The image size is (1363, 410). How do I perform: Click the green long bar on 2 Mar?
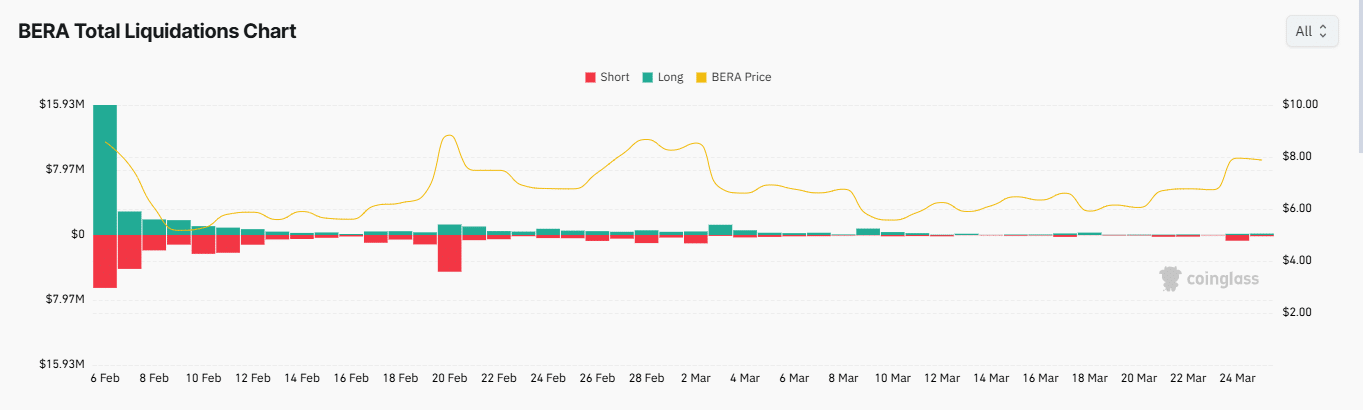pos(720,230)
